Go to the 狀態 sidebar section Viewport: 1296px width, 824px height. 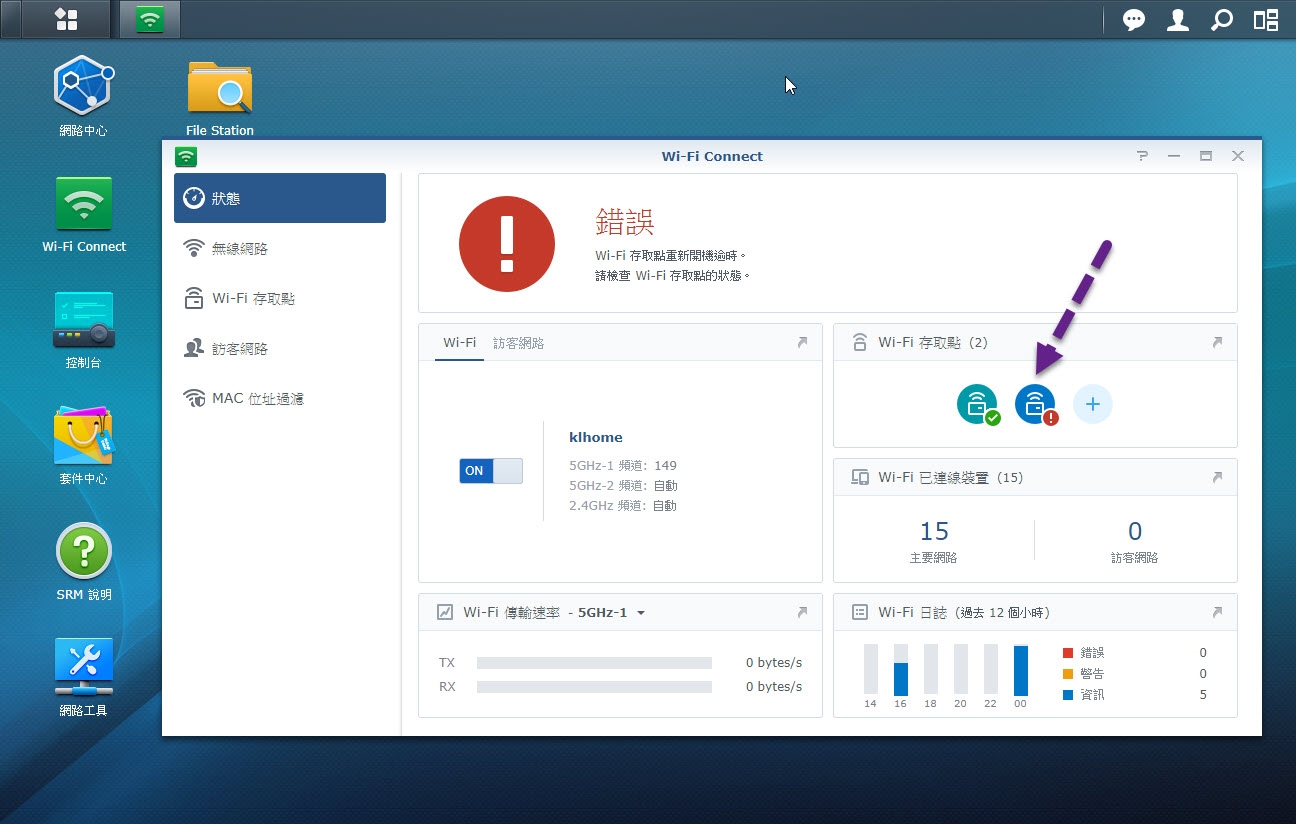280,198
